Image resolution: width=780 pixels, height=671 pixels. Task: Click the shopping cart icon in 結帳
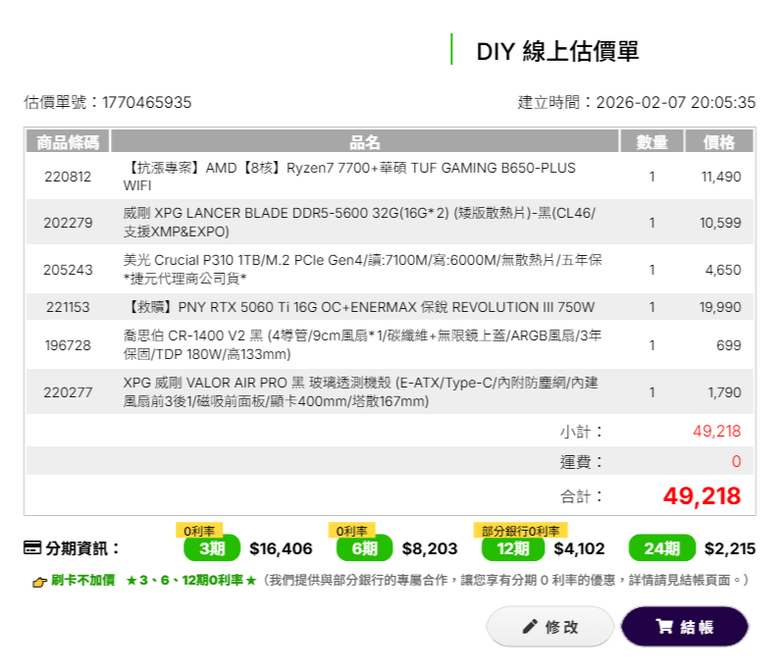(664, 626)
